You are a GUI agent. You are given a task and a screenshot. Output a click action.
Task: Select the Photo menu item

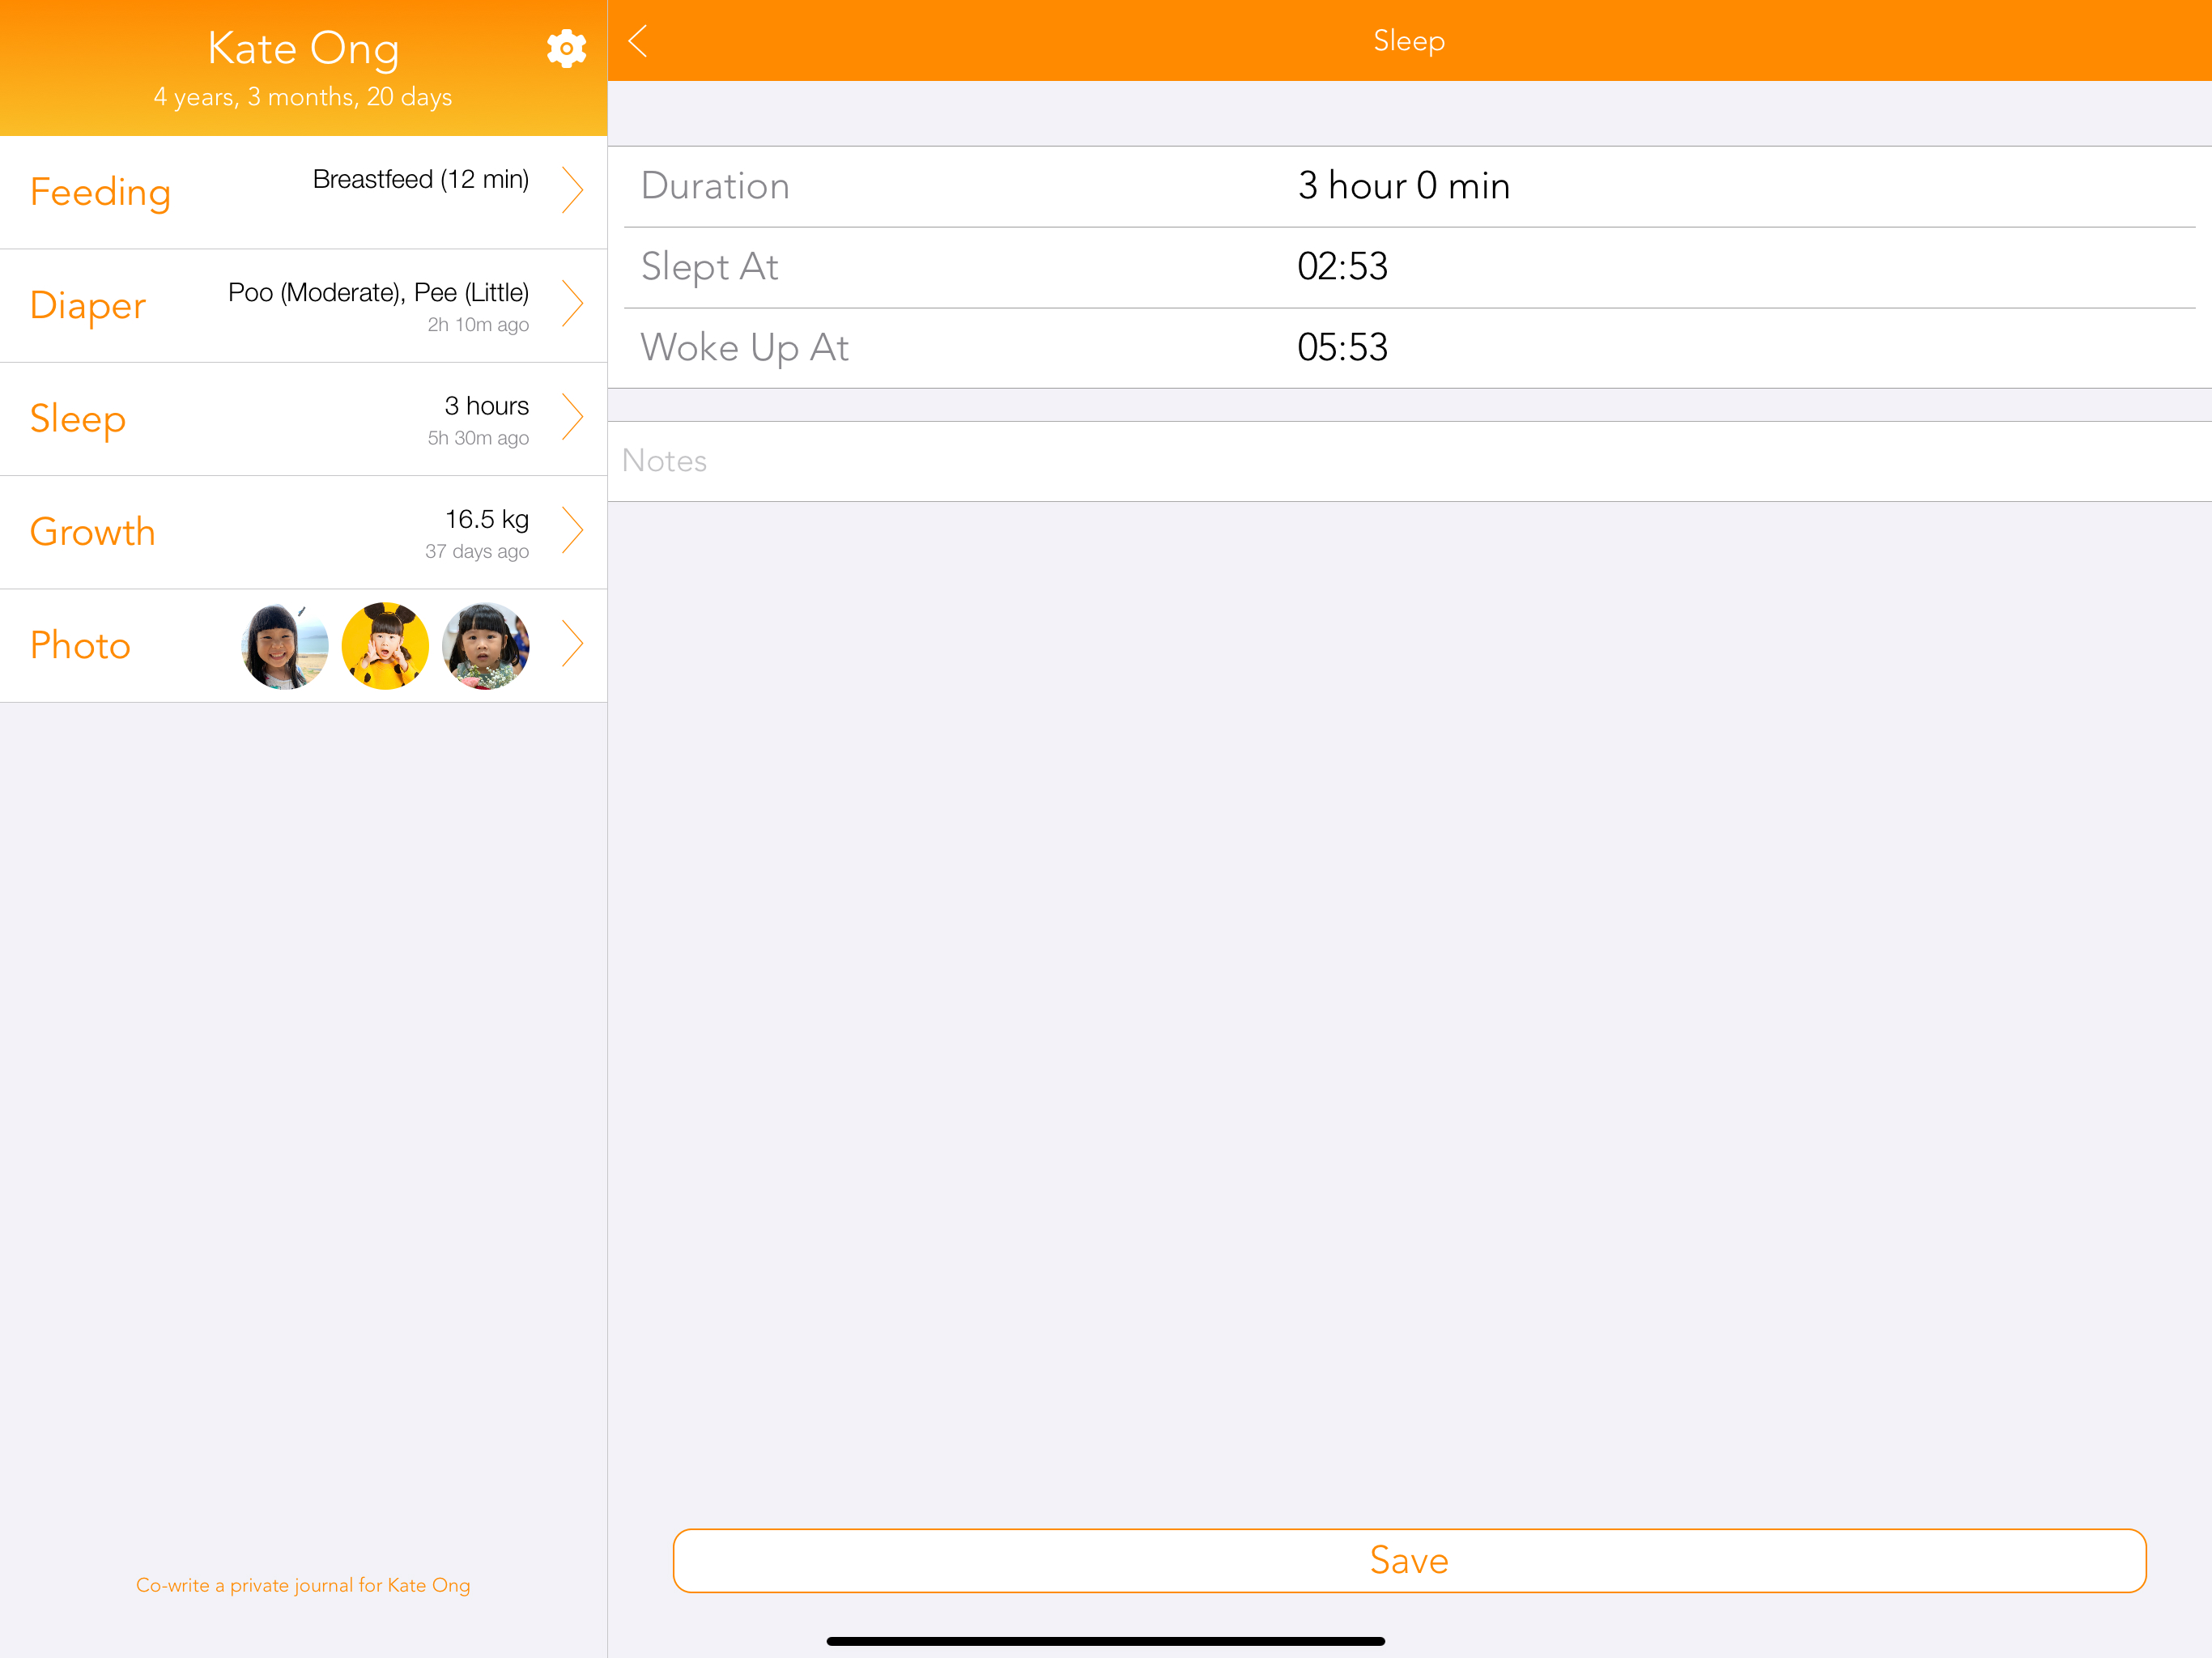(80, 645)
